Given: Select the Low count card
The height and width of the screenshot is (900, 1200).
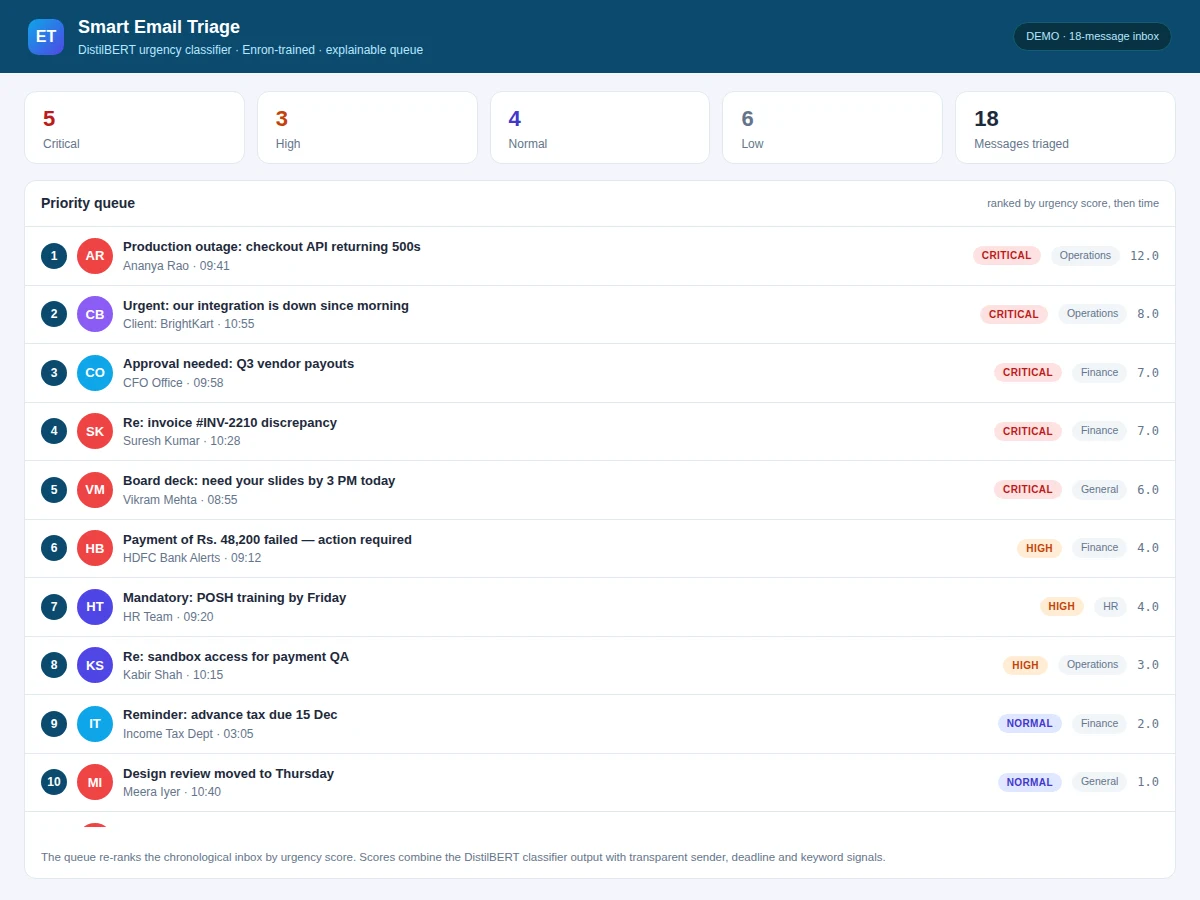Looking at the screenshot, I should [833, 128].
